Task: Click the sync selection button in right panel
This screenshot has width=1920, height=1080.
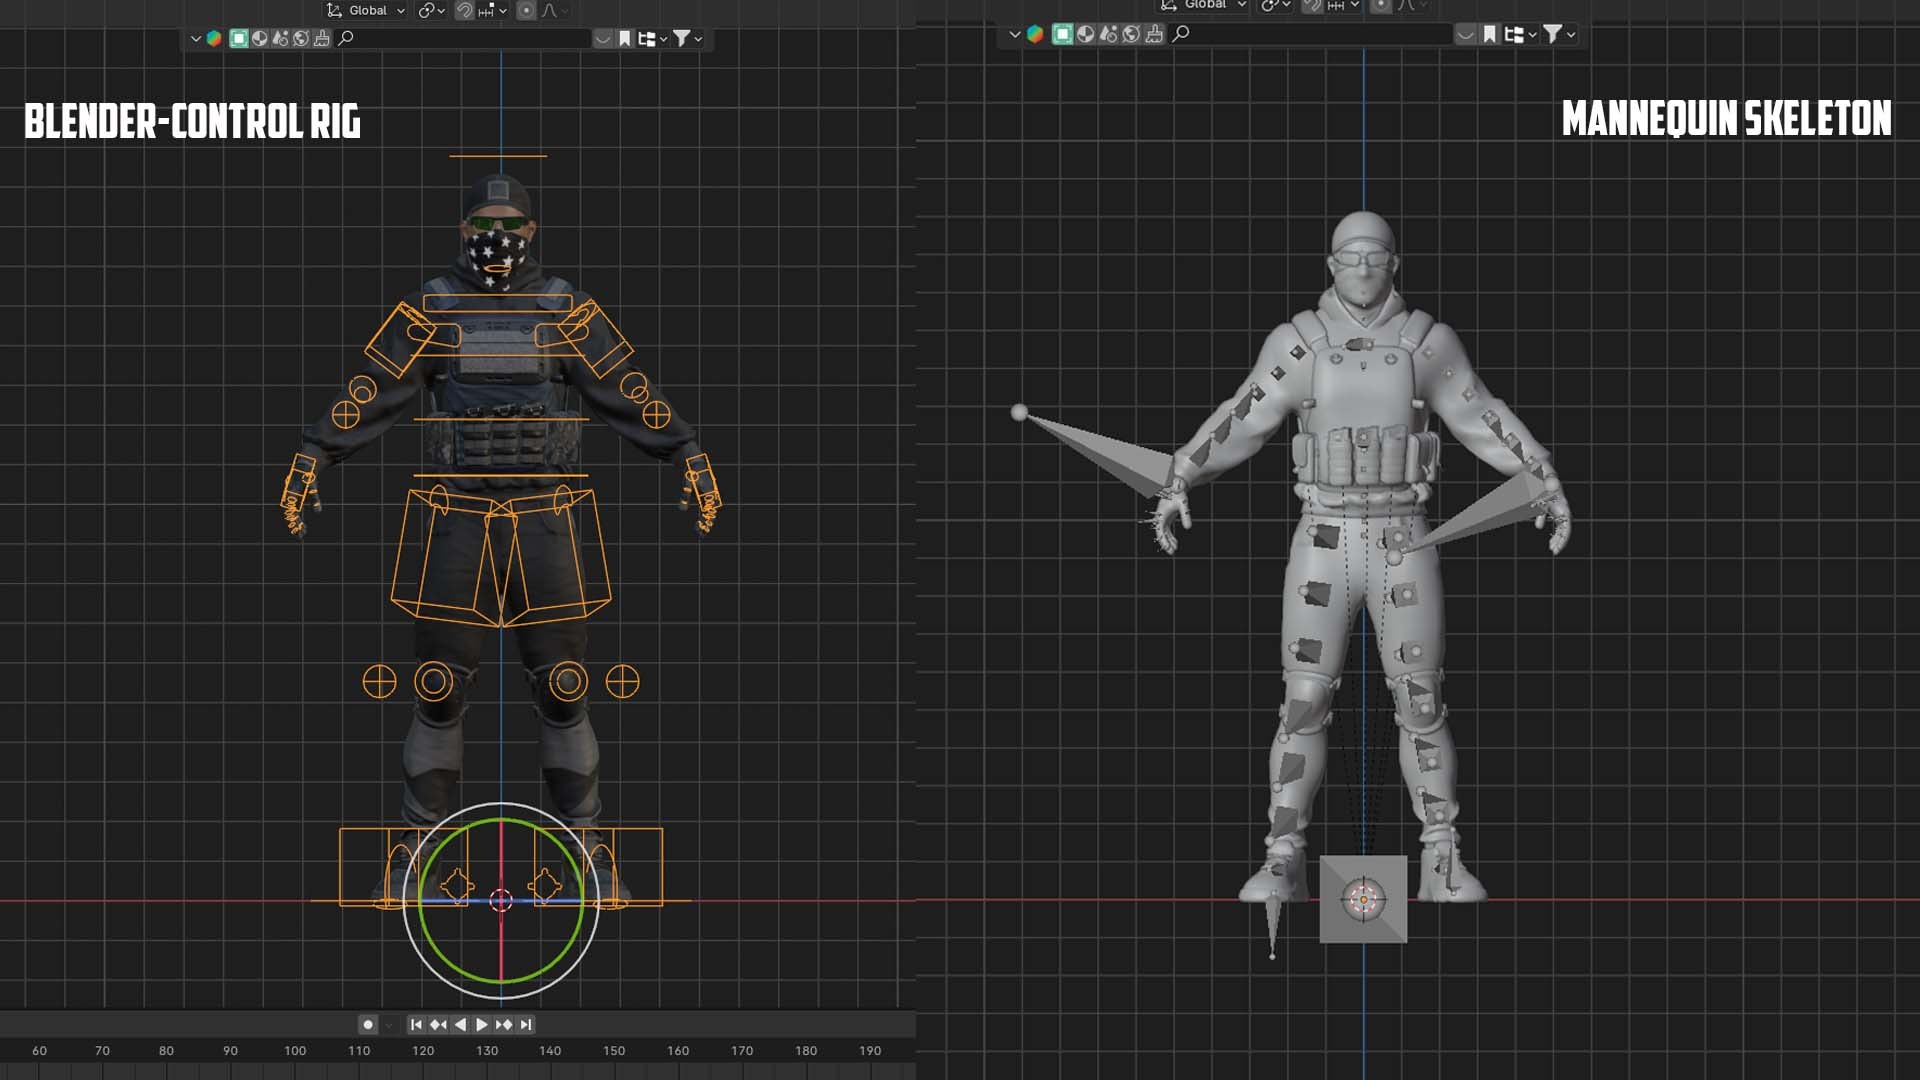Action: (x=1465, y=34)
